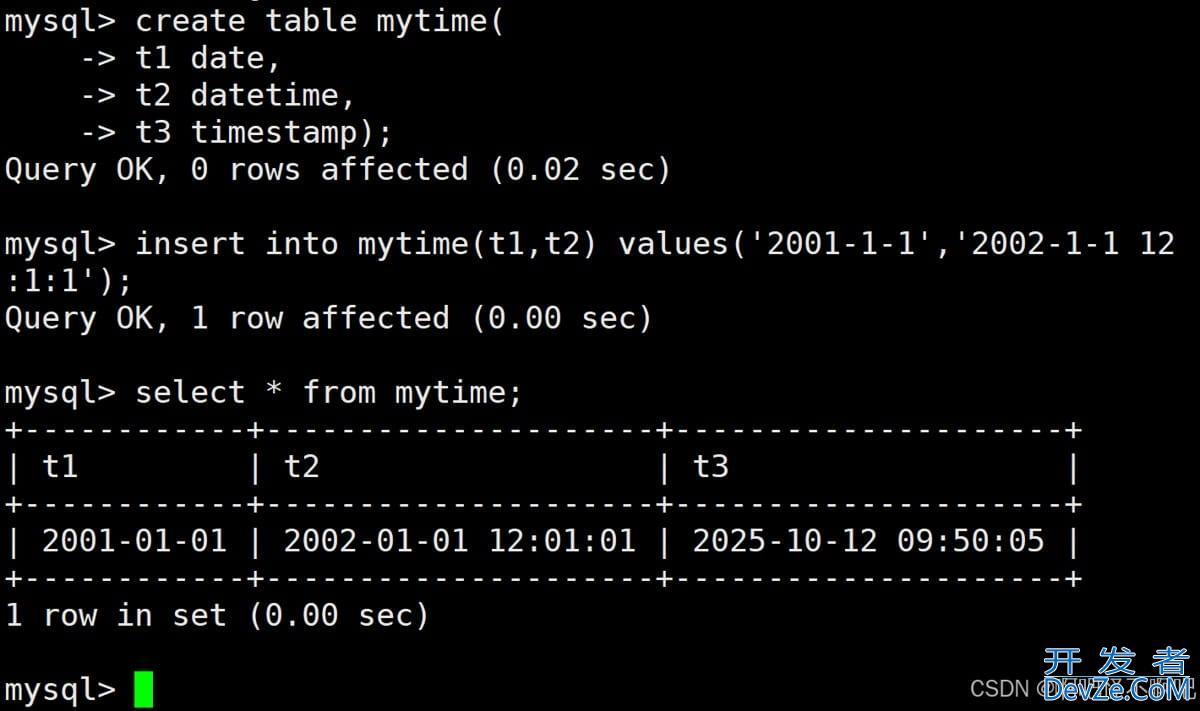Click the '0 rows affected (0.02 sec)' message

coord(430,169)
